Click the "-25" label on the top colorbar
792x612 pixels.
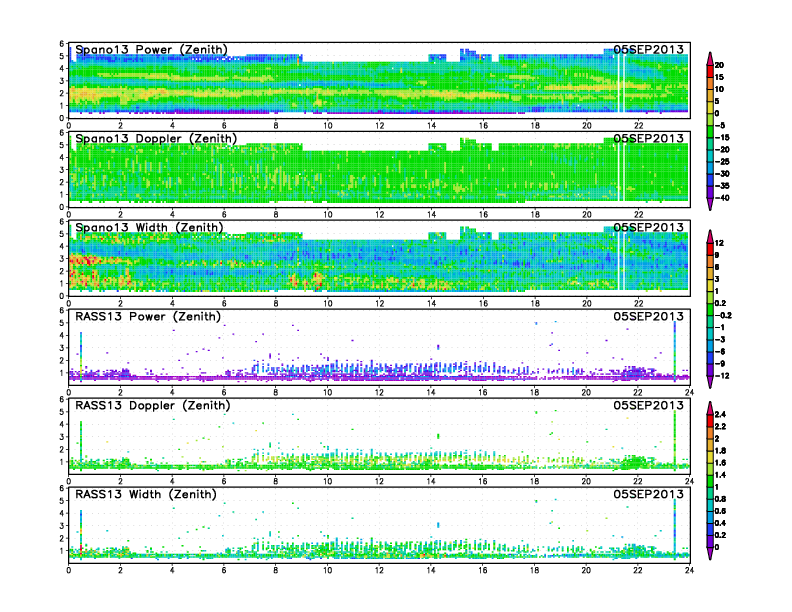tap(722, 162)
